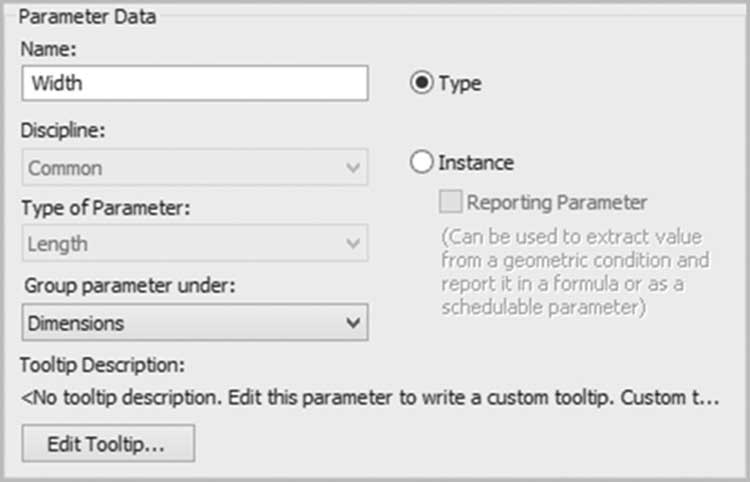Click the Discipline: label
The width and height of the screenshot is (750, 482).
click(63, 130)
